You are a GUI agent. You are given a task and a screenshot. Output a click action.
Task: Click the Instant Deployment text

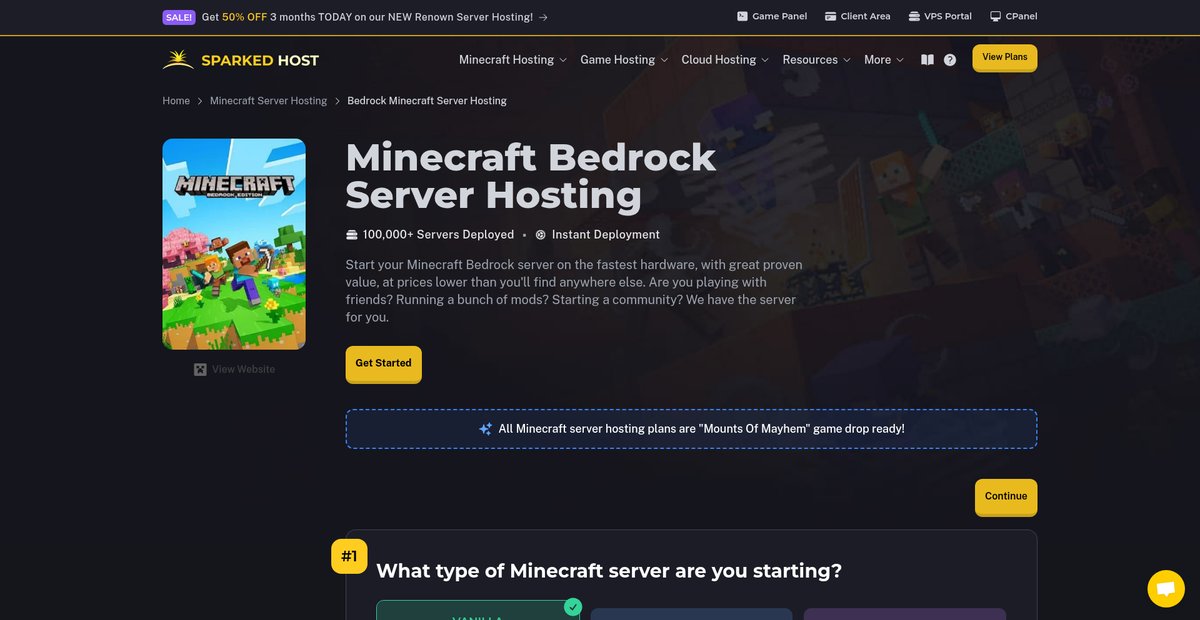click(x=606, y=235)
